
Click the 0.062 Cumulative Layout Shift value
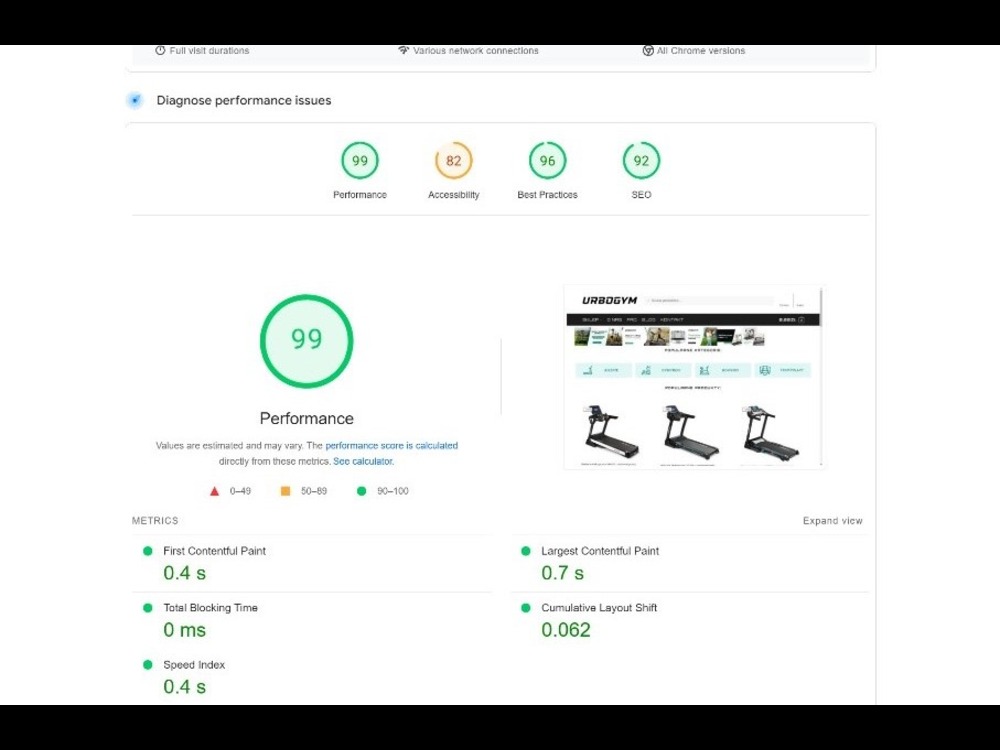pos(566,630)
